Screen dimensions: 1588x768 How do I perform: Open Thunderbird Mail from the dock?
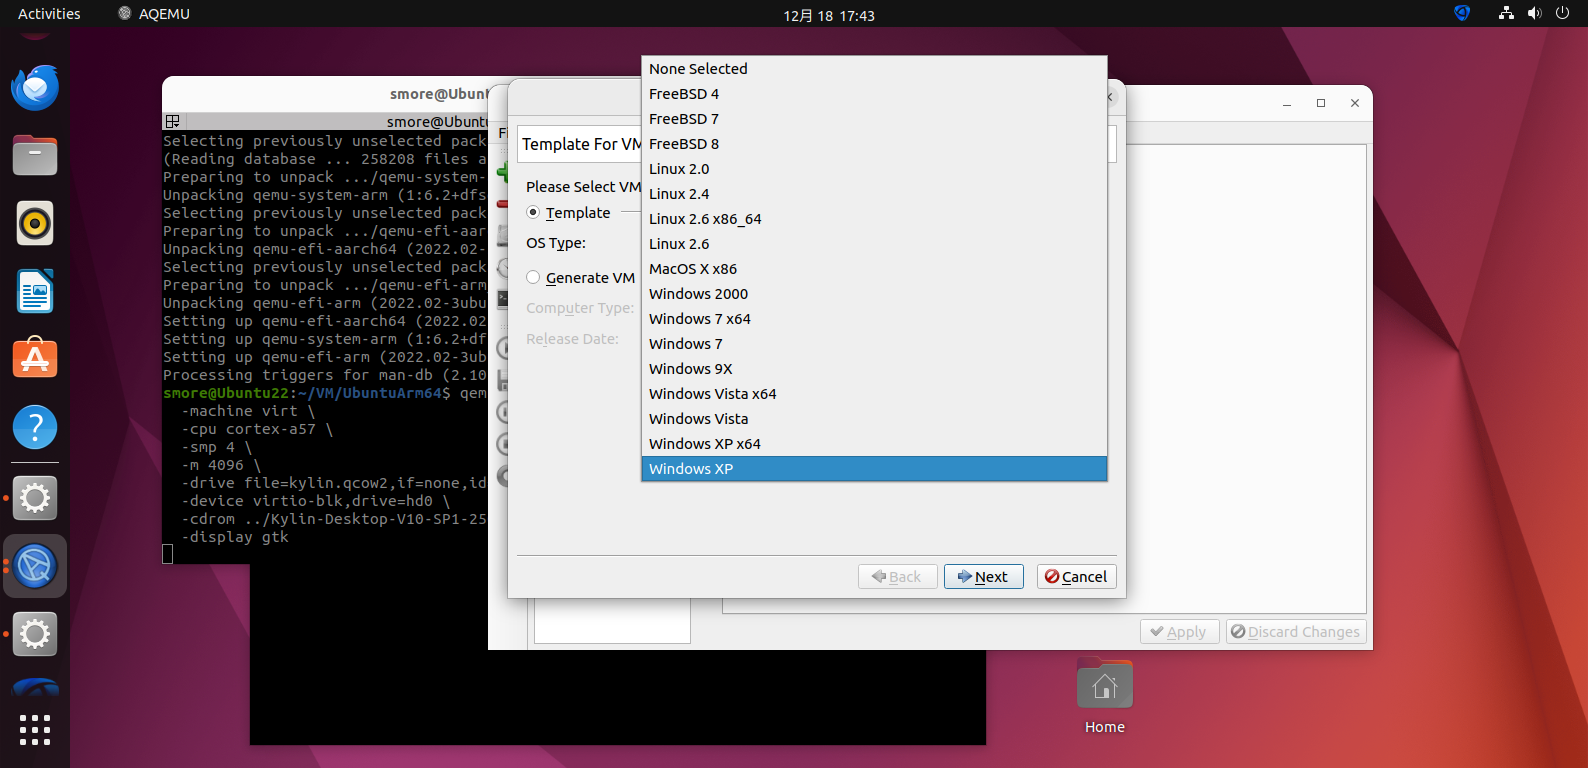(35, 88)
